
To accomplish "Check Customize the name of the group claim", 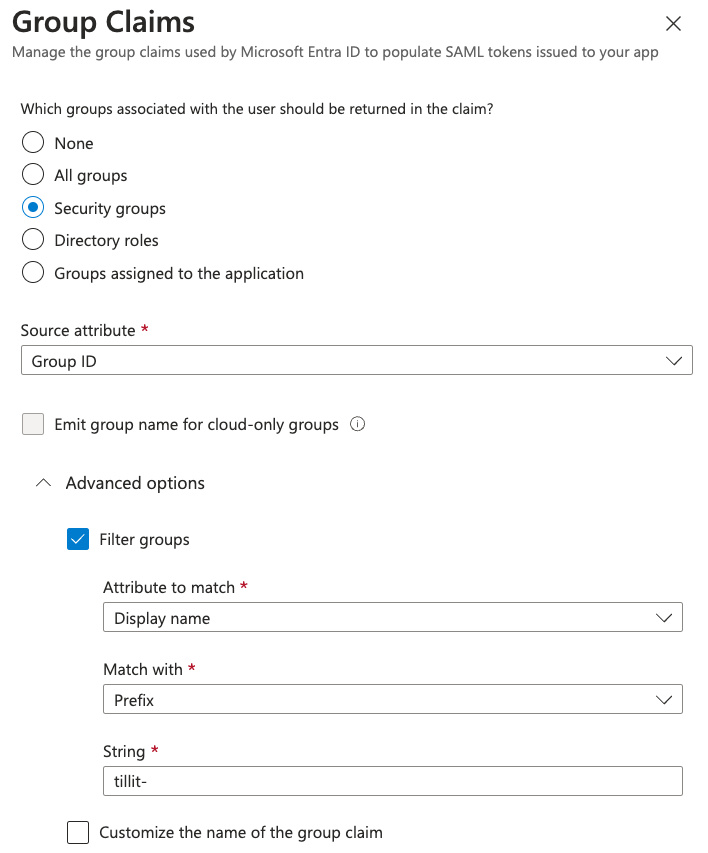I will [78, 832].
